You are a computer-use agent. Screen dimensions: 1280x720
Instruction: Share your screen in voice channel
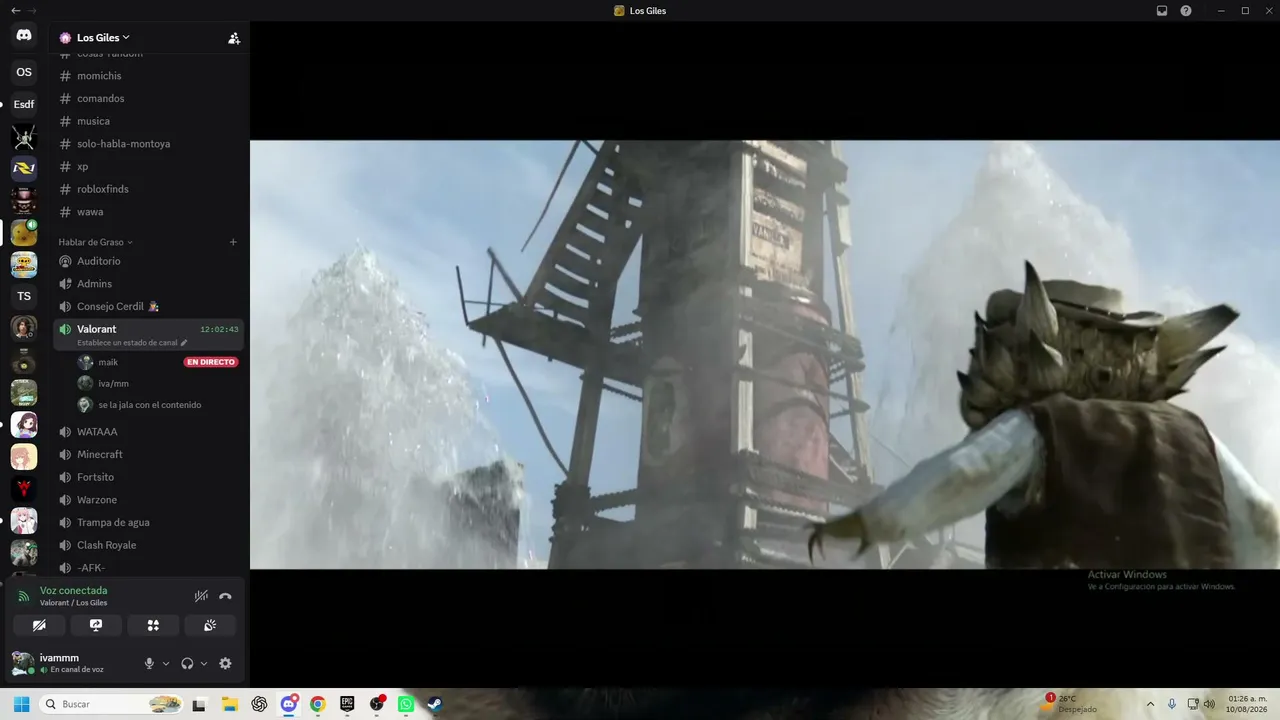(96, 625)
